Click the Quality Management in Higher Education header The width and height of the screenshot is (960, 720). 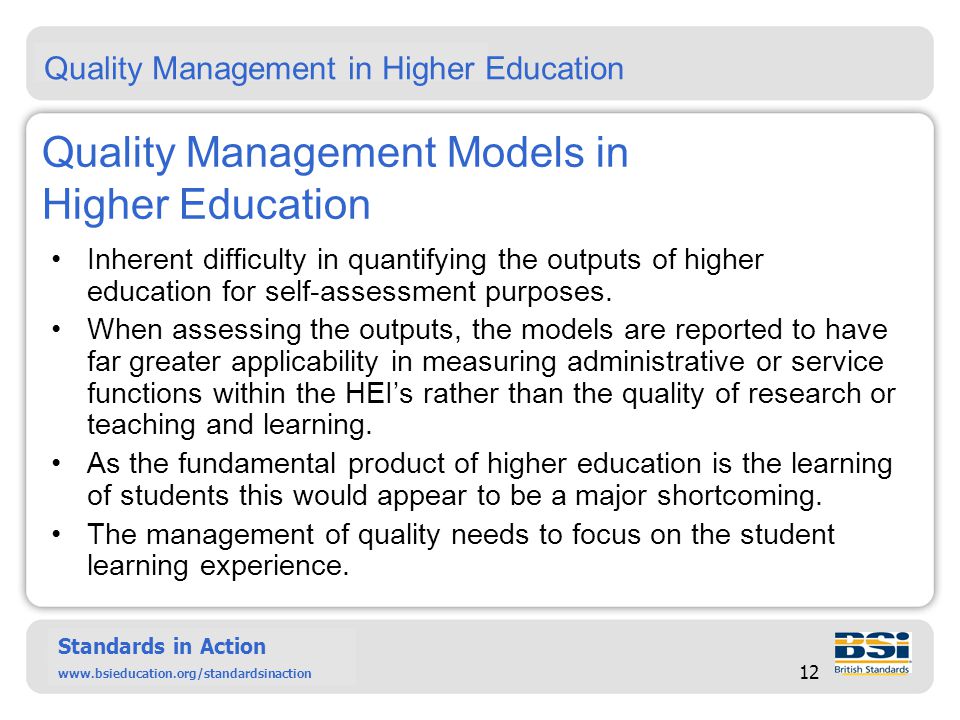334,69
